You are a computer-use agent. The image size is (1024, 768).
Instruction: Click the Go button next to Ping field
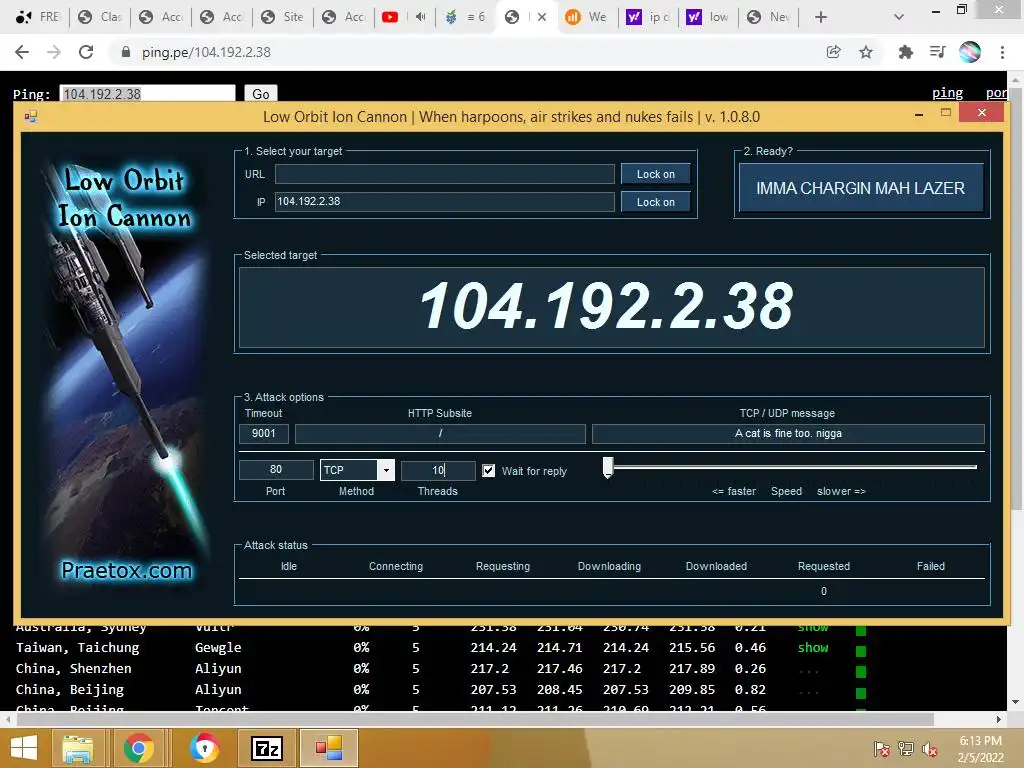(x=261, y=94)
